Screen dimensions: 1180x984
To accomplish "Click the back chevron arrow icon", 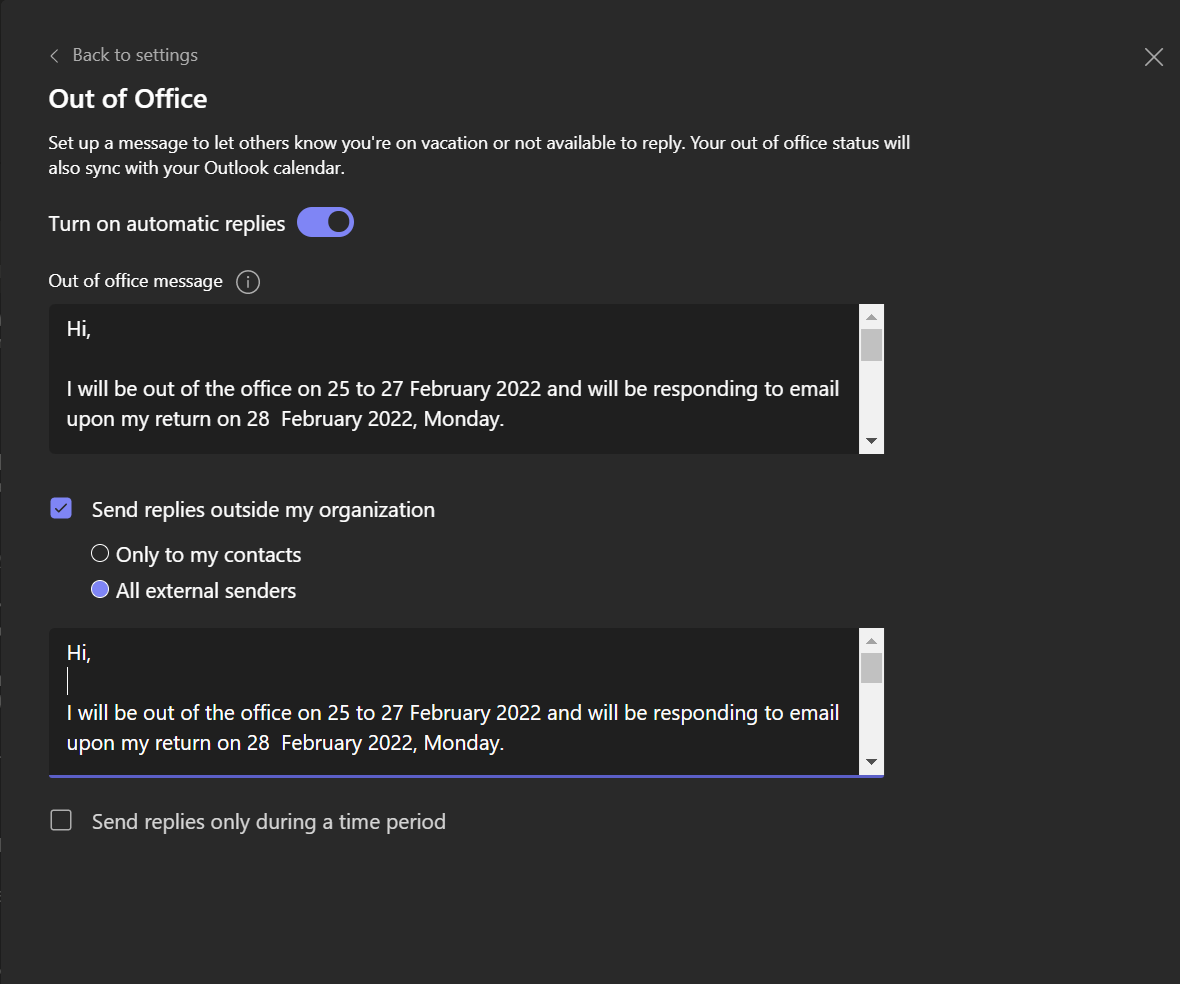I will (54, 56).
